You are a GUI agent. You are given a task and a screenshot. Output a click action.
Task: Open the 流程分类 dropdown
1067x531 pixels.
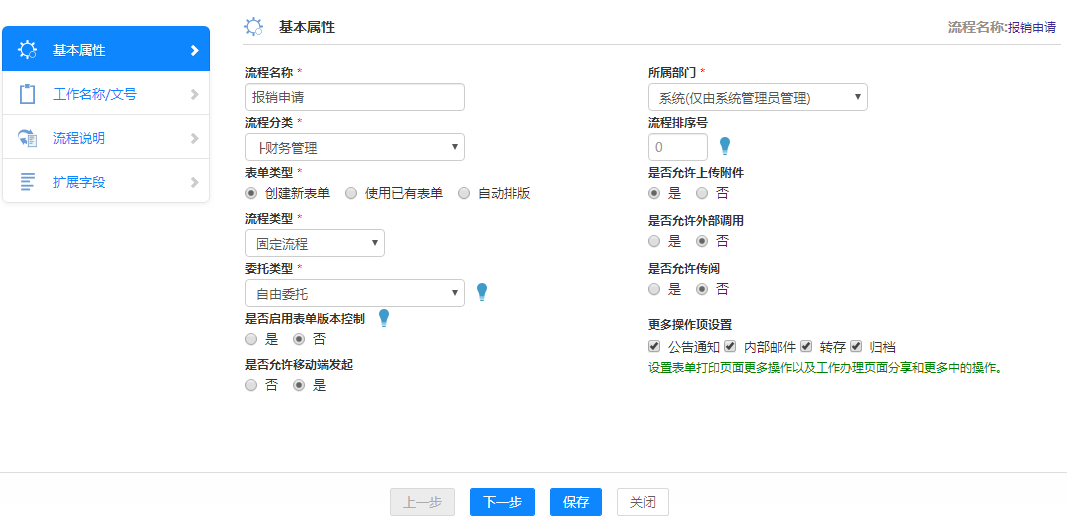354,147
